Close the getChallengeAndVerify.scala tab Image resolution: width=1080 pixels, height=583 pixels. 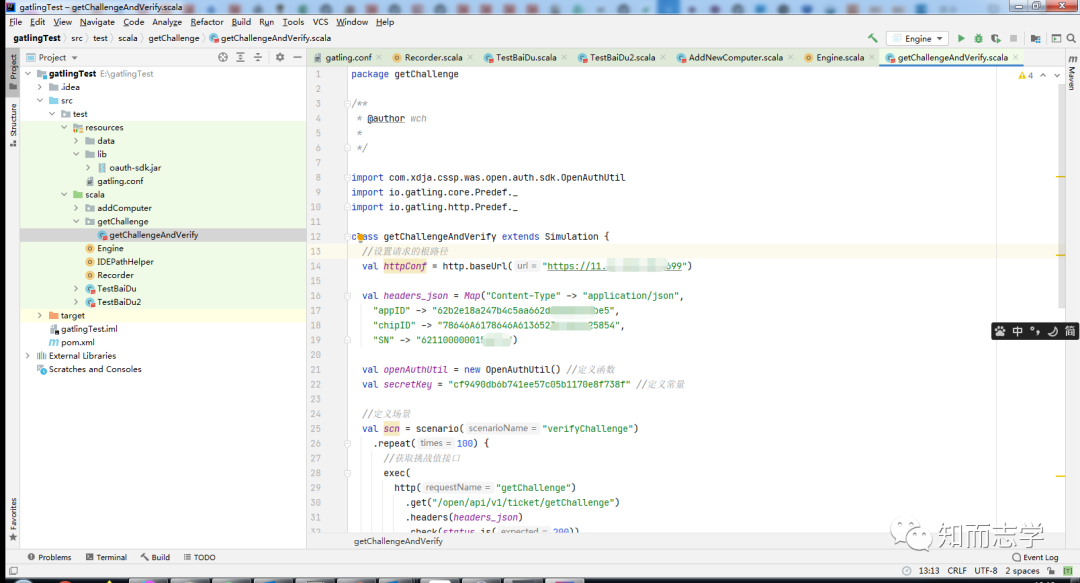click(1015, 57)
